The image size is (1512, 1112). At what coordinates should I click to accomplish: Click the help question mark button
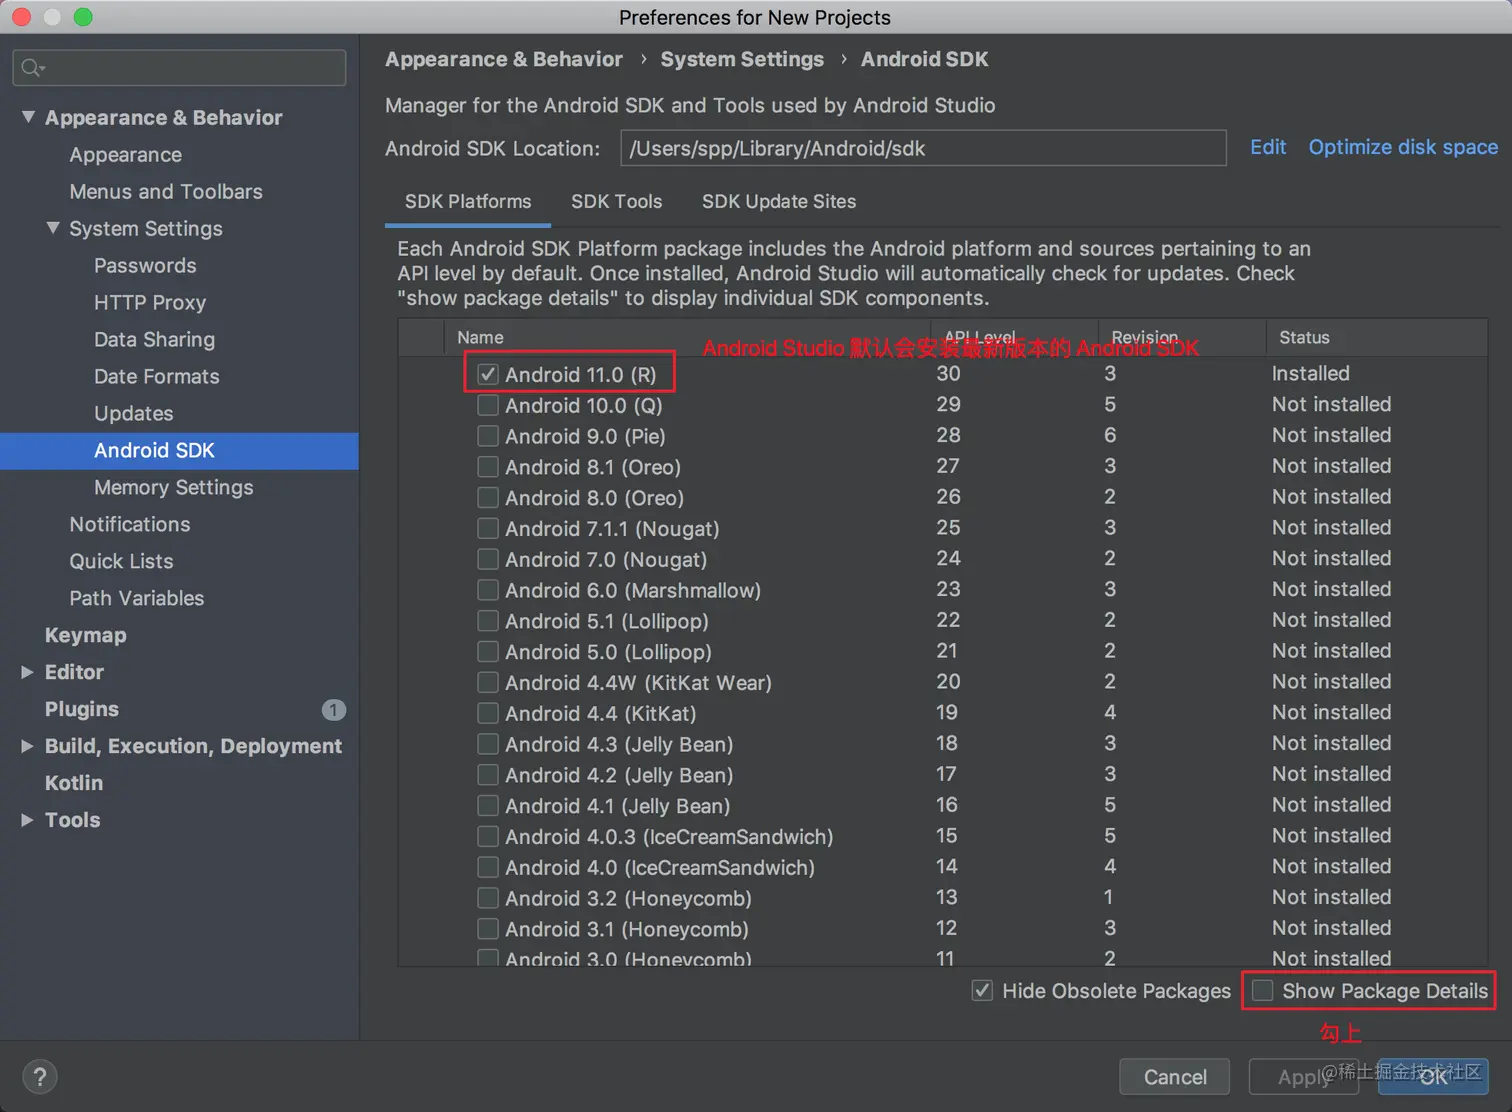pos(39,1077)
